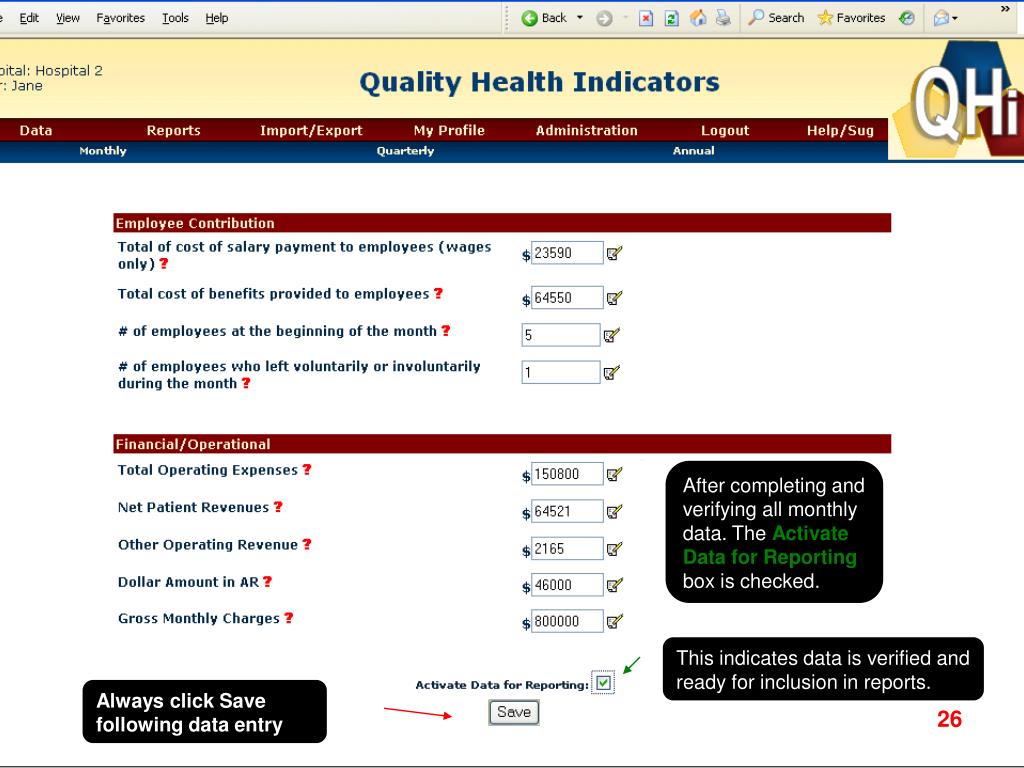Click help question mark for Total Operating Expenses
1024x768 pixels.
tap(307, 469)
